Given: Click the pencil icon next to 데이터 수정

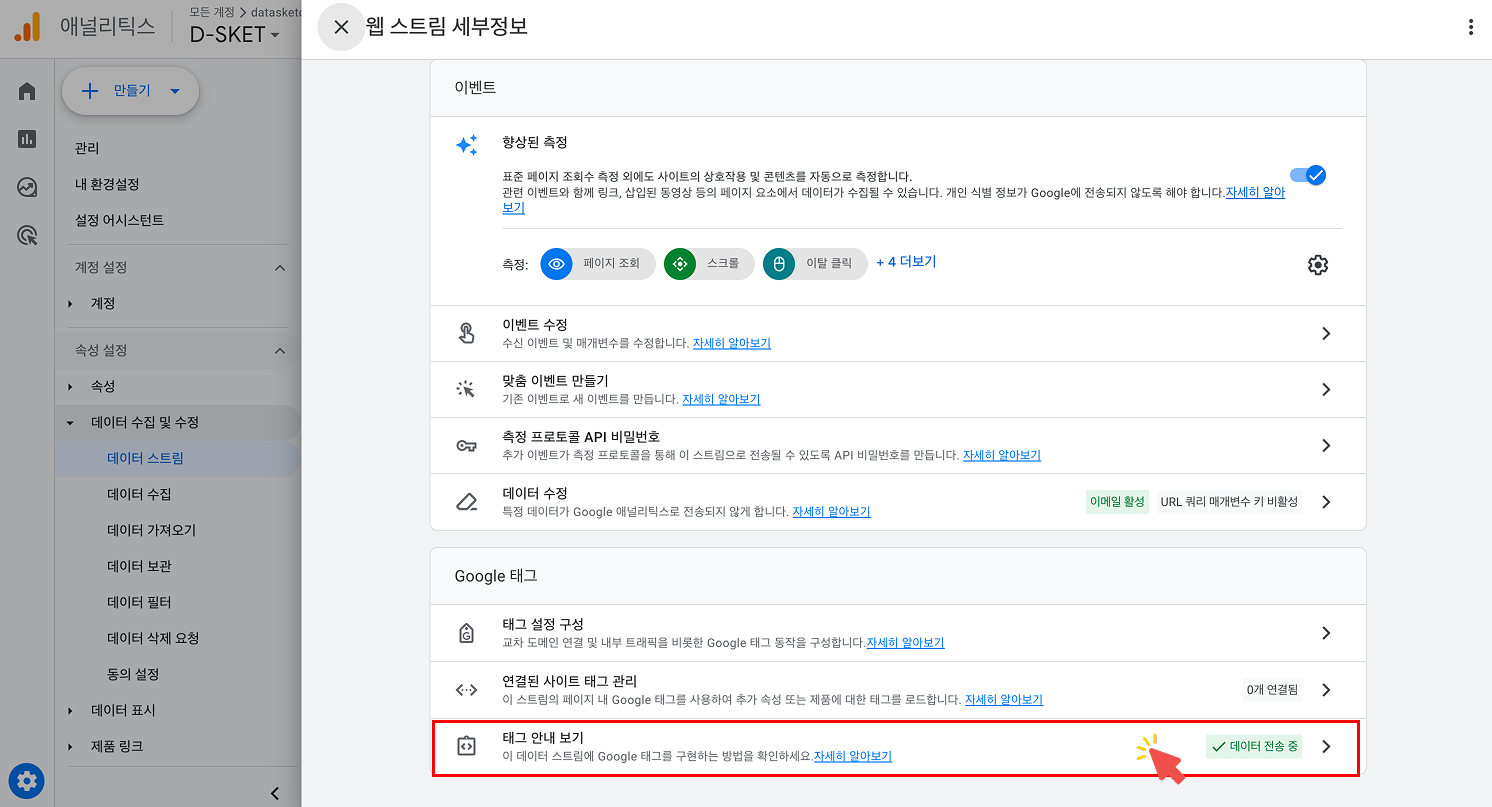Looking at the screenshot, I should [466, 501].
